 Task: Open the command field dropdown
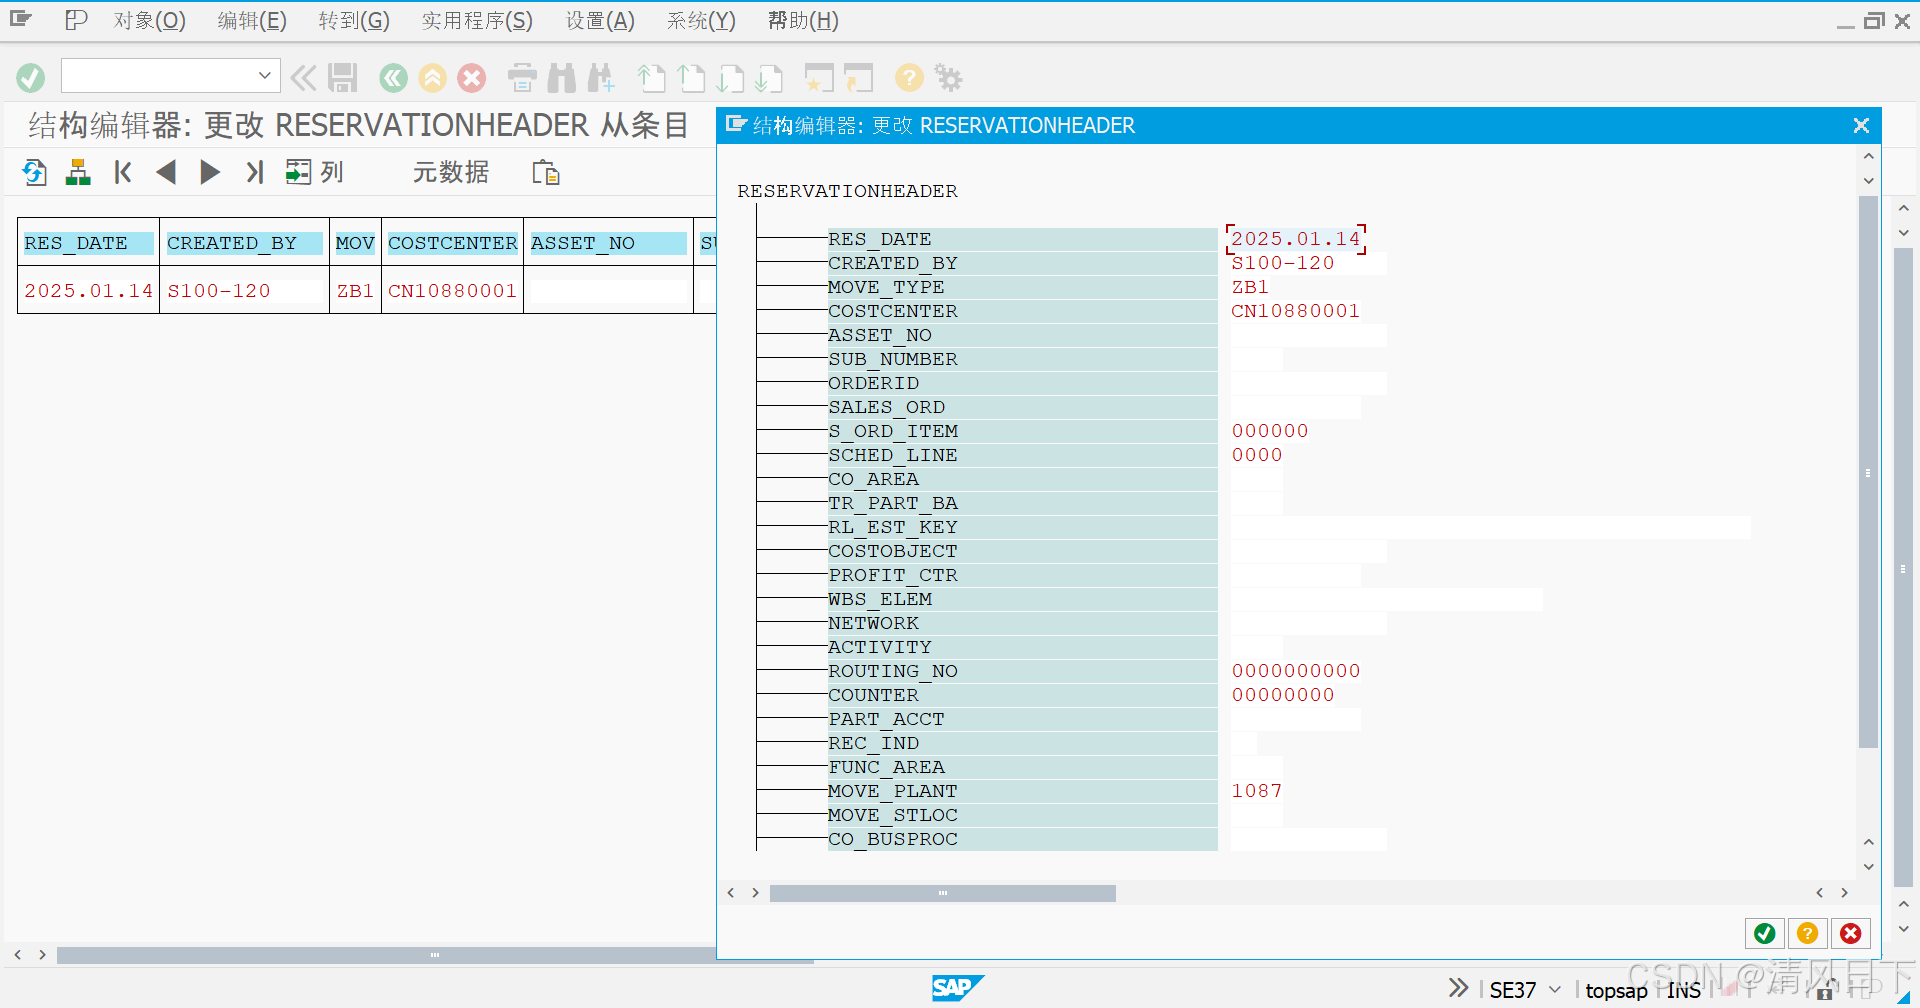pyautogui.click(x=264, y=75)
